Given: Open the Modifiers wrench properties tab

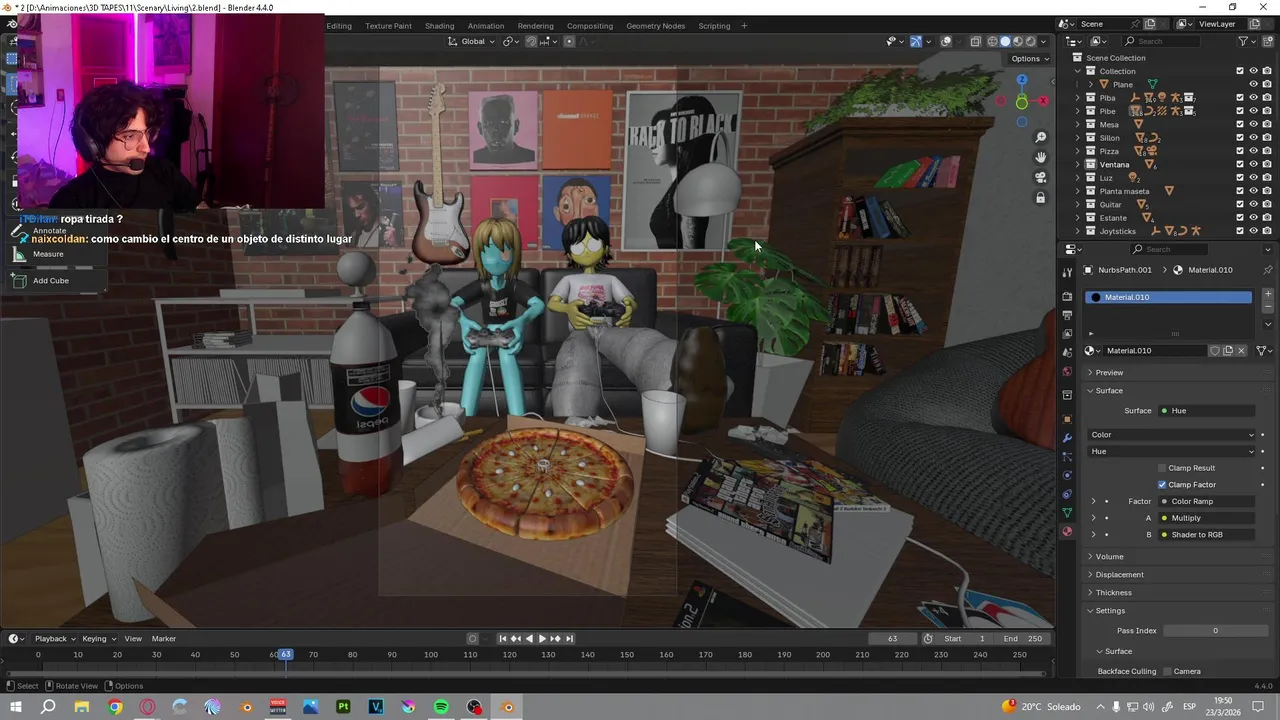Looking at the screenshot, I should (1067, 438).
